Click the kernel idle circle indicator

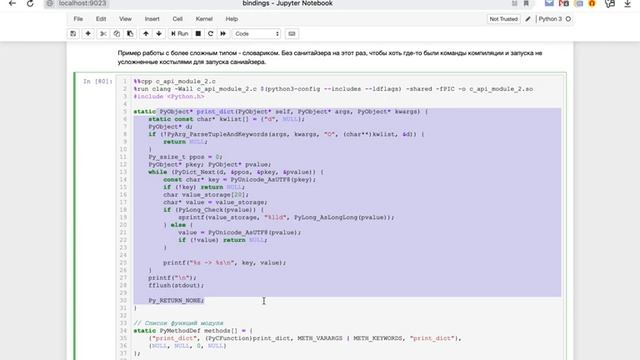(x=568, y=19)
